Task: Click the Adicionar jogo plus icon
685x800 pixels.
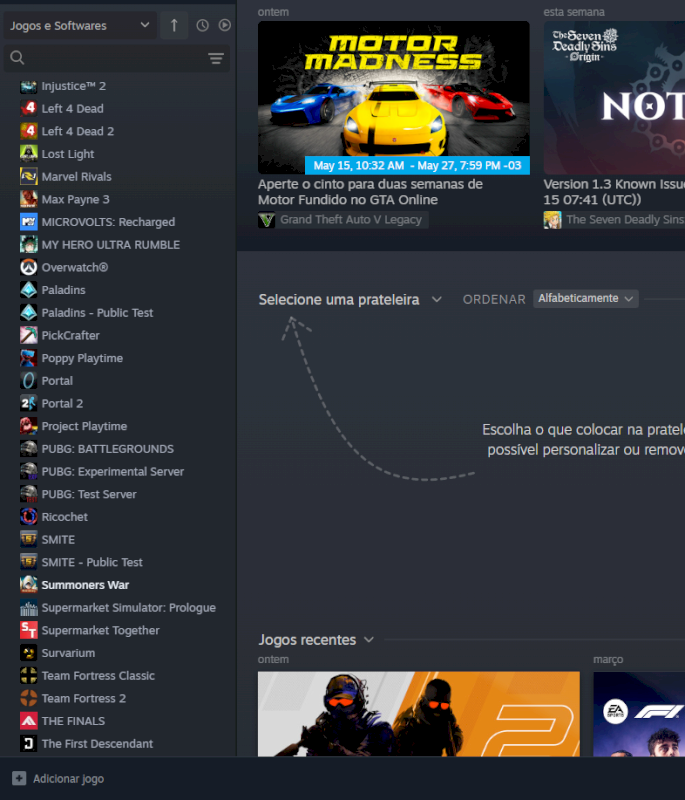Action: click(19, 779)
